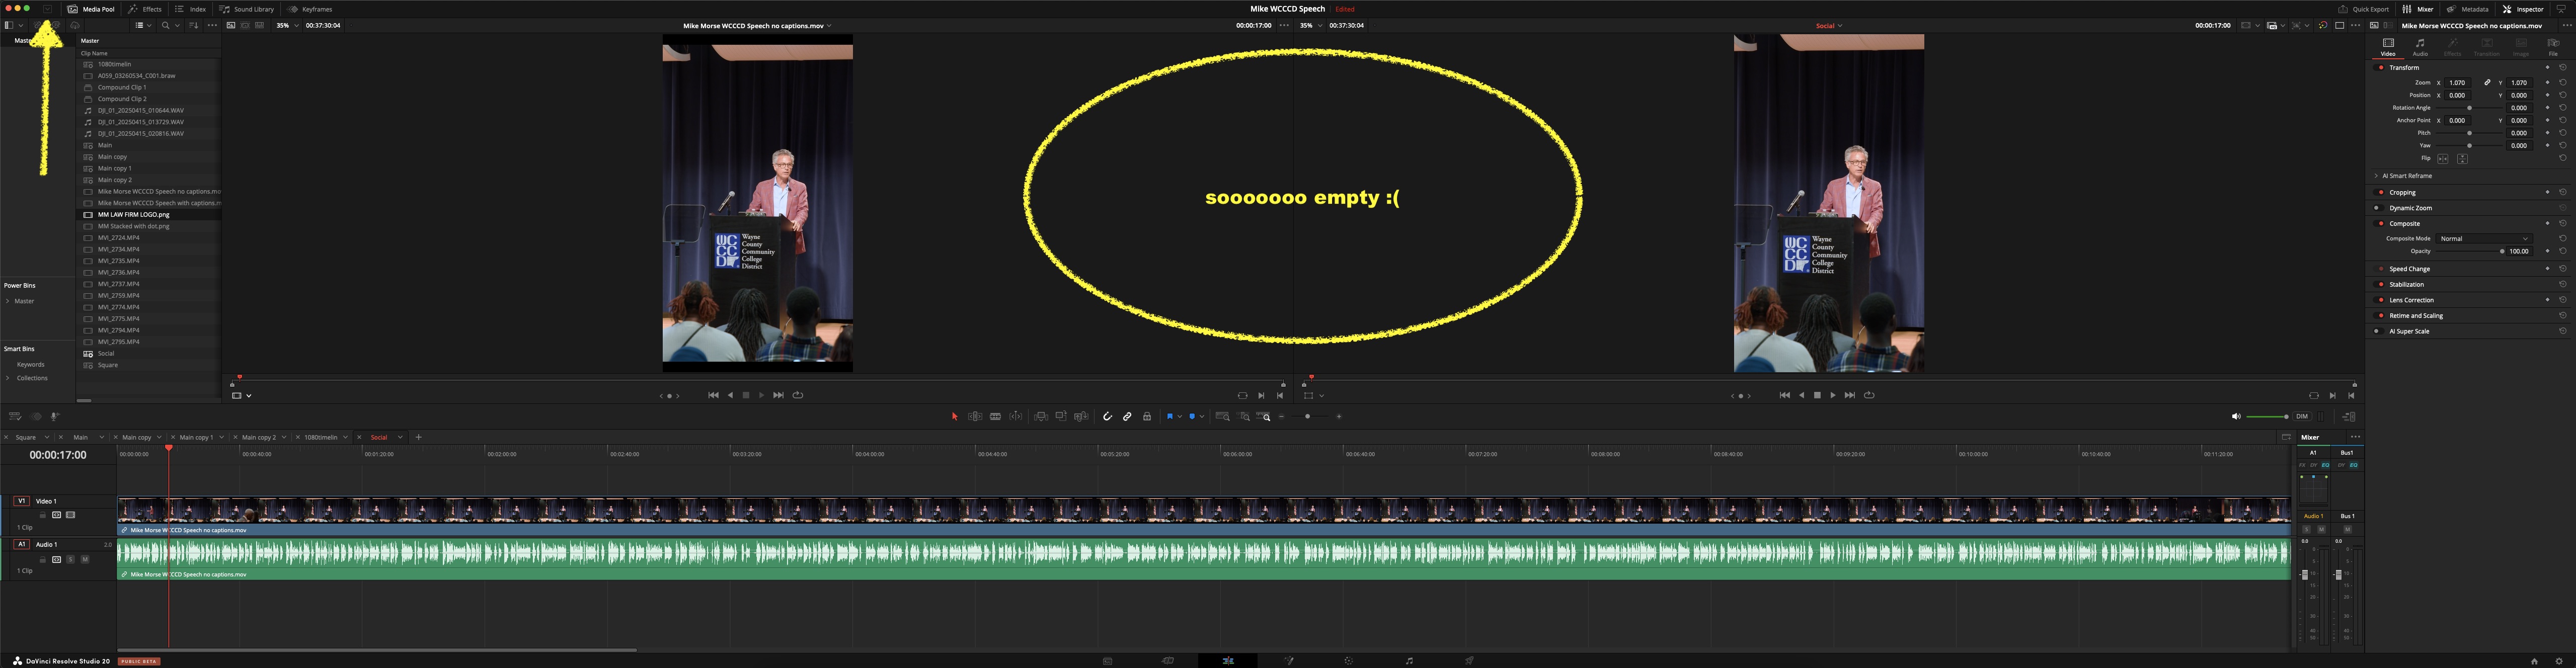Open source viewer zoom 35% dropdown

(288, 26)
